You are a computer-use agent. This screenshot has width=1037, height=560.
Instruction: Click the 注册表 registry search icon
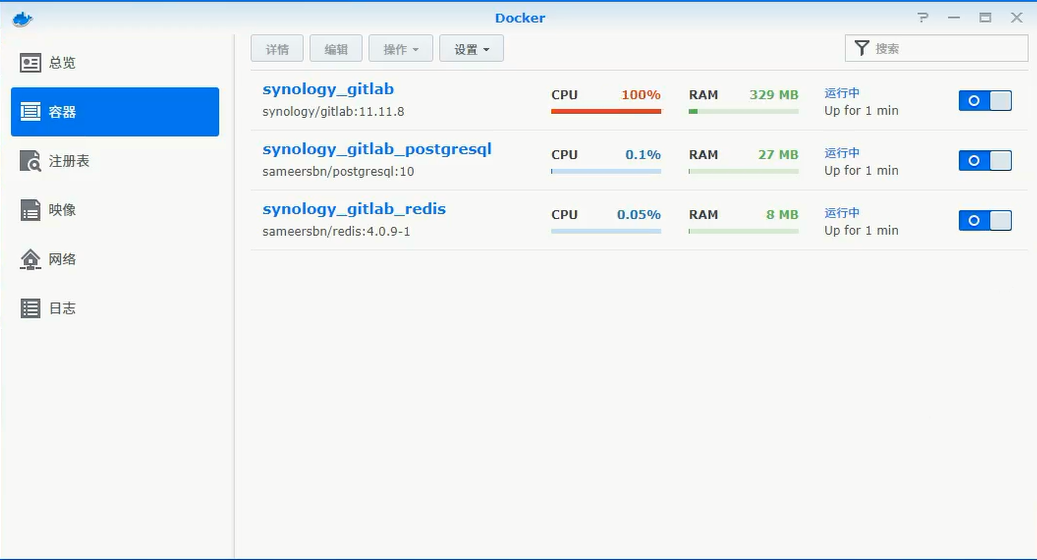click(x=30, y=161)
